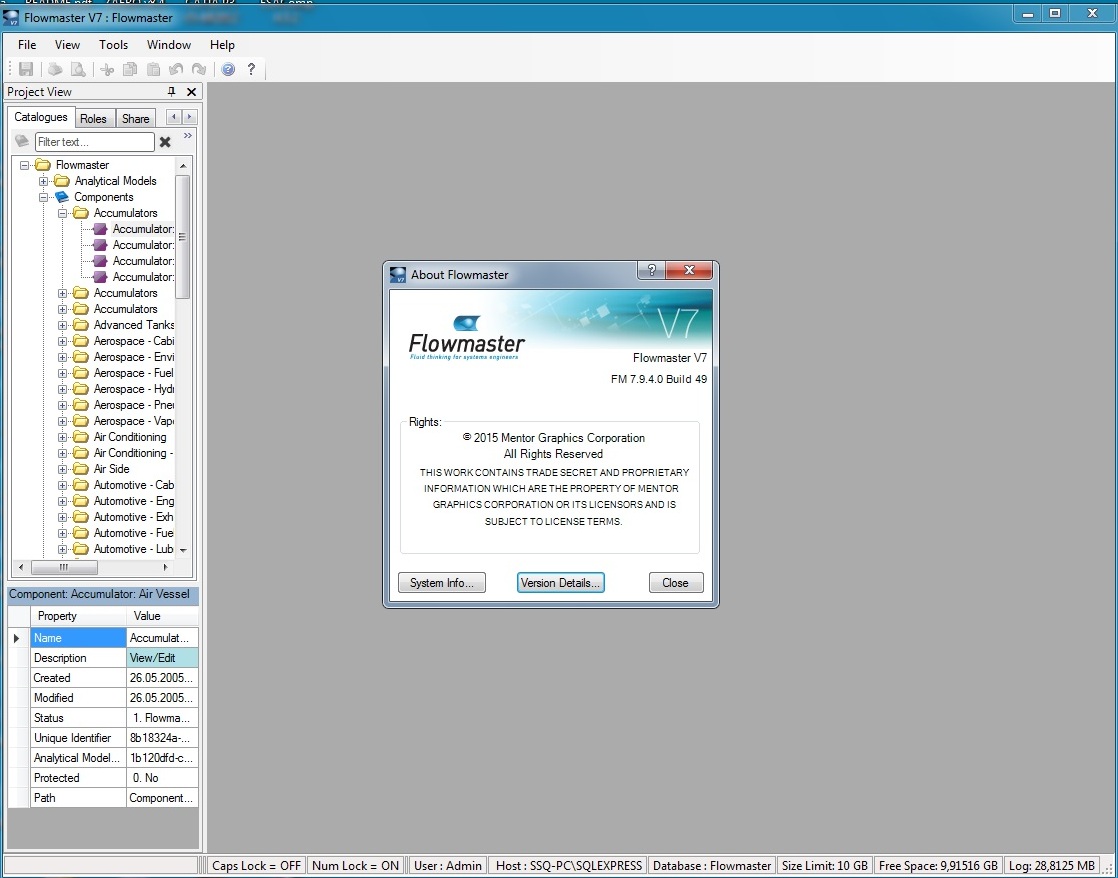Click the Undo arrow toolbar icon

[176, 69]
